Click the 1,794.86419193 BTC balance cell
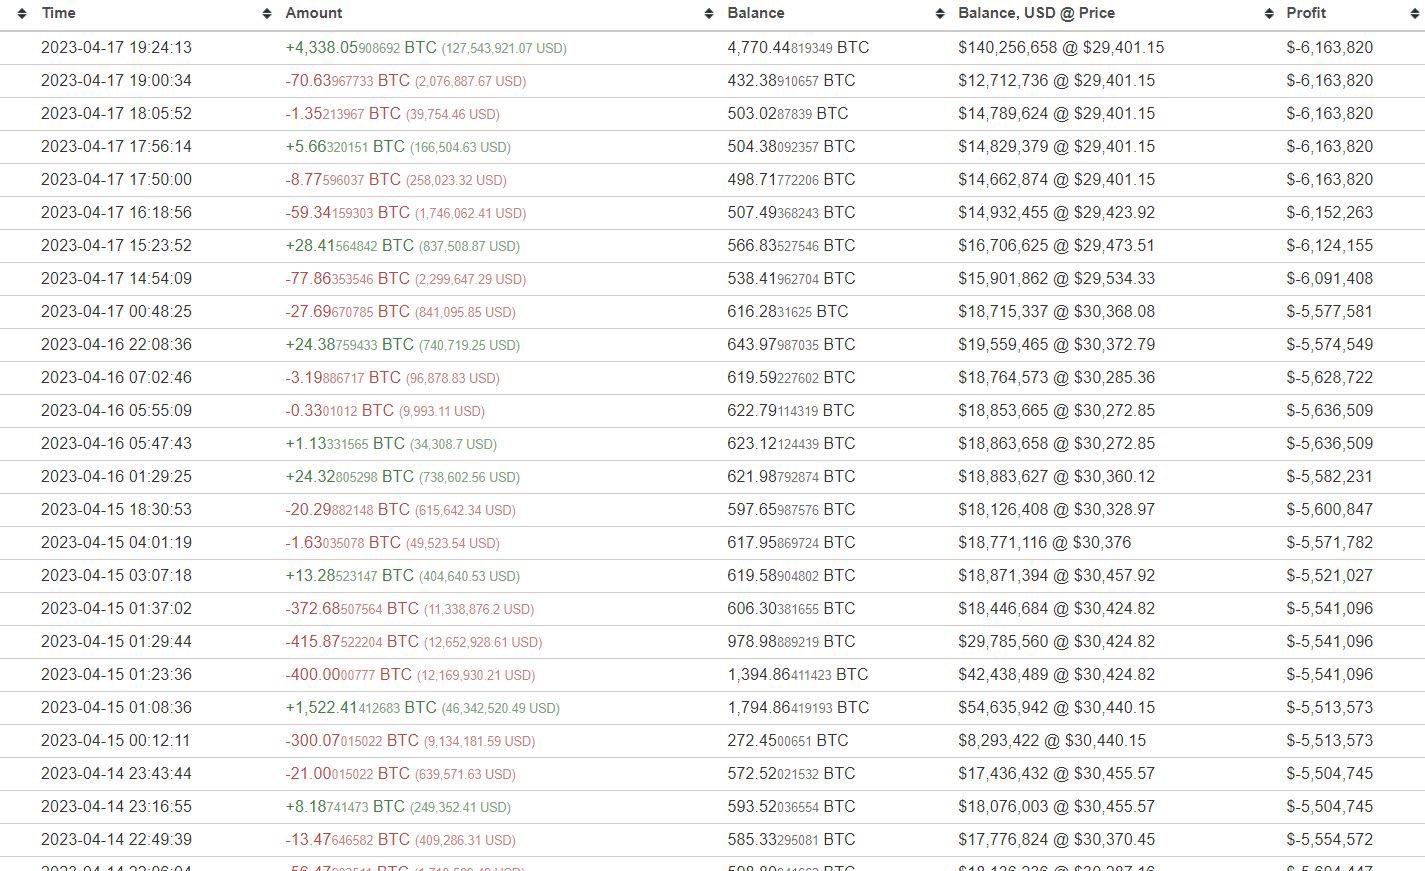The width and height of the screenshot is (1425, 871). point(798,708)
